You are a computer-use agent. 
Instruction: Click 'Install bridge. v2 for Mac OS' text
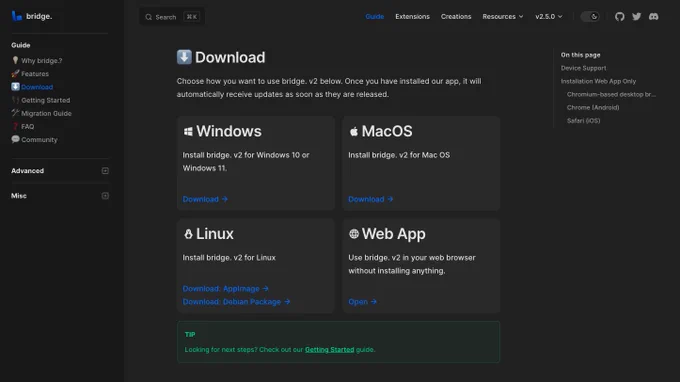point(399,155)
